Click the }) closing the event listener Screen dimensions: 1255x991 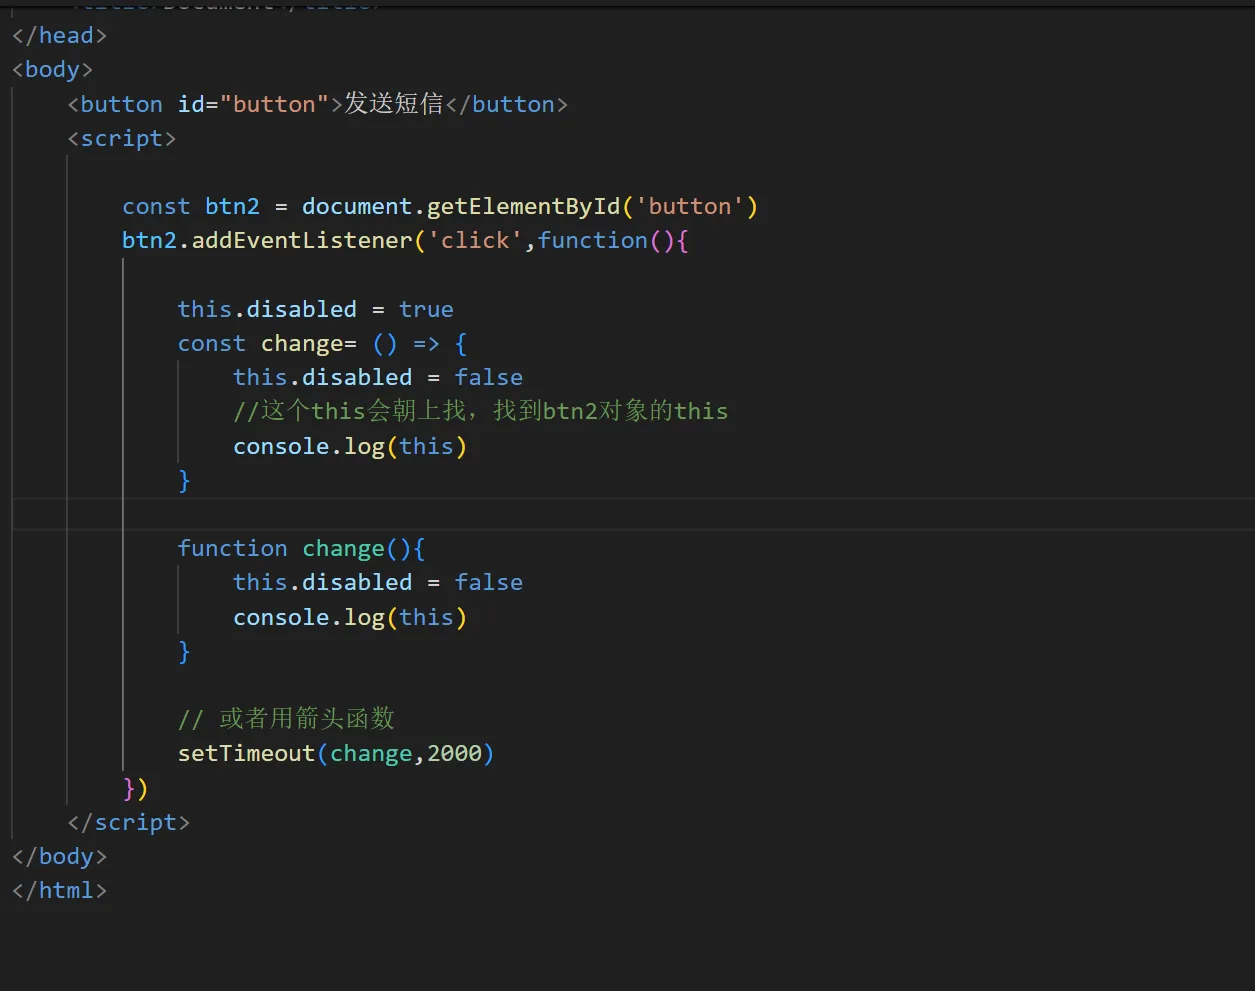click(135, 788)
